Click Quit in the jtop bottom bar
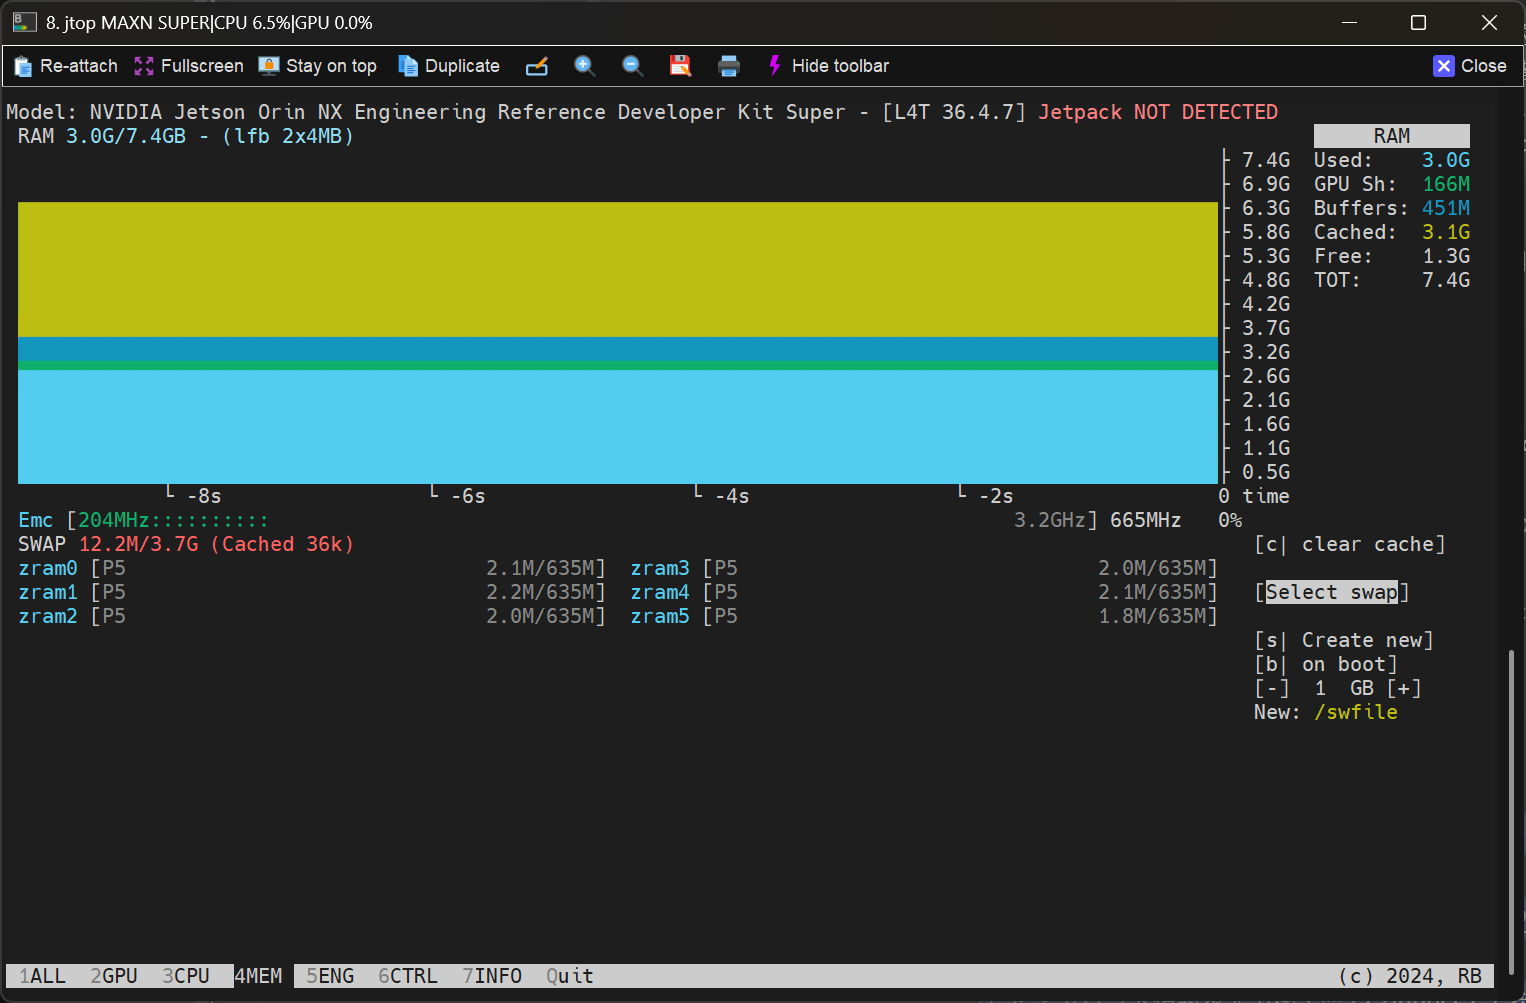 click(569, 976)
